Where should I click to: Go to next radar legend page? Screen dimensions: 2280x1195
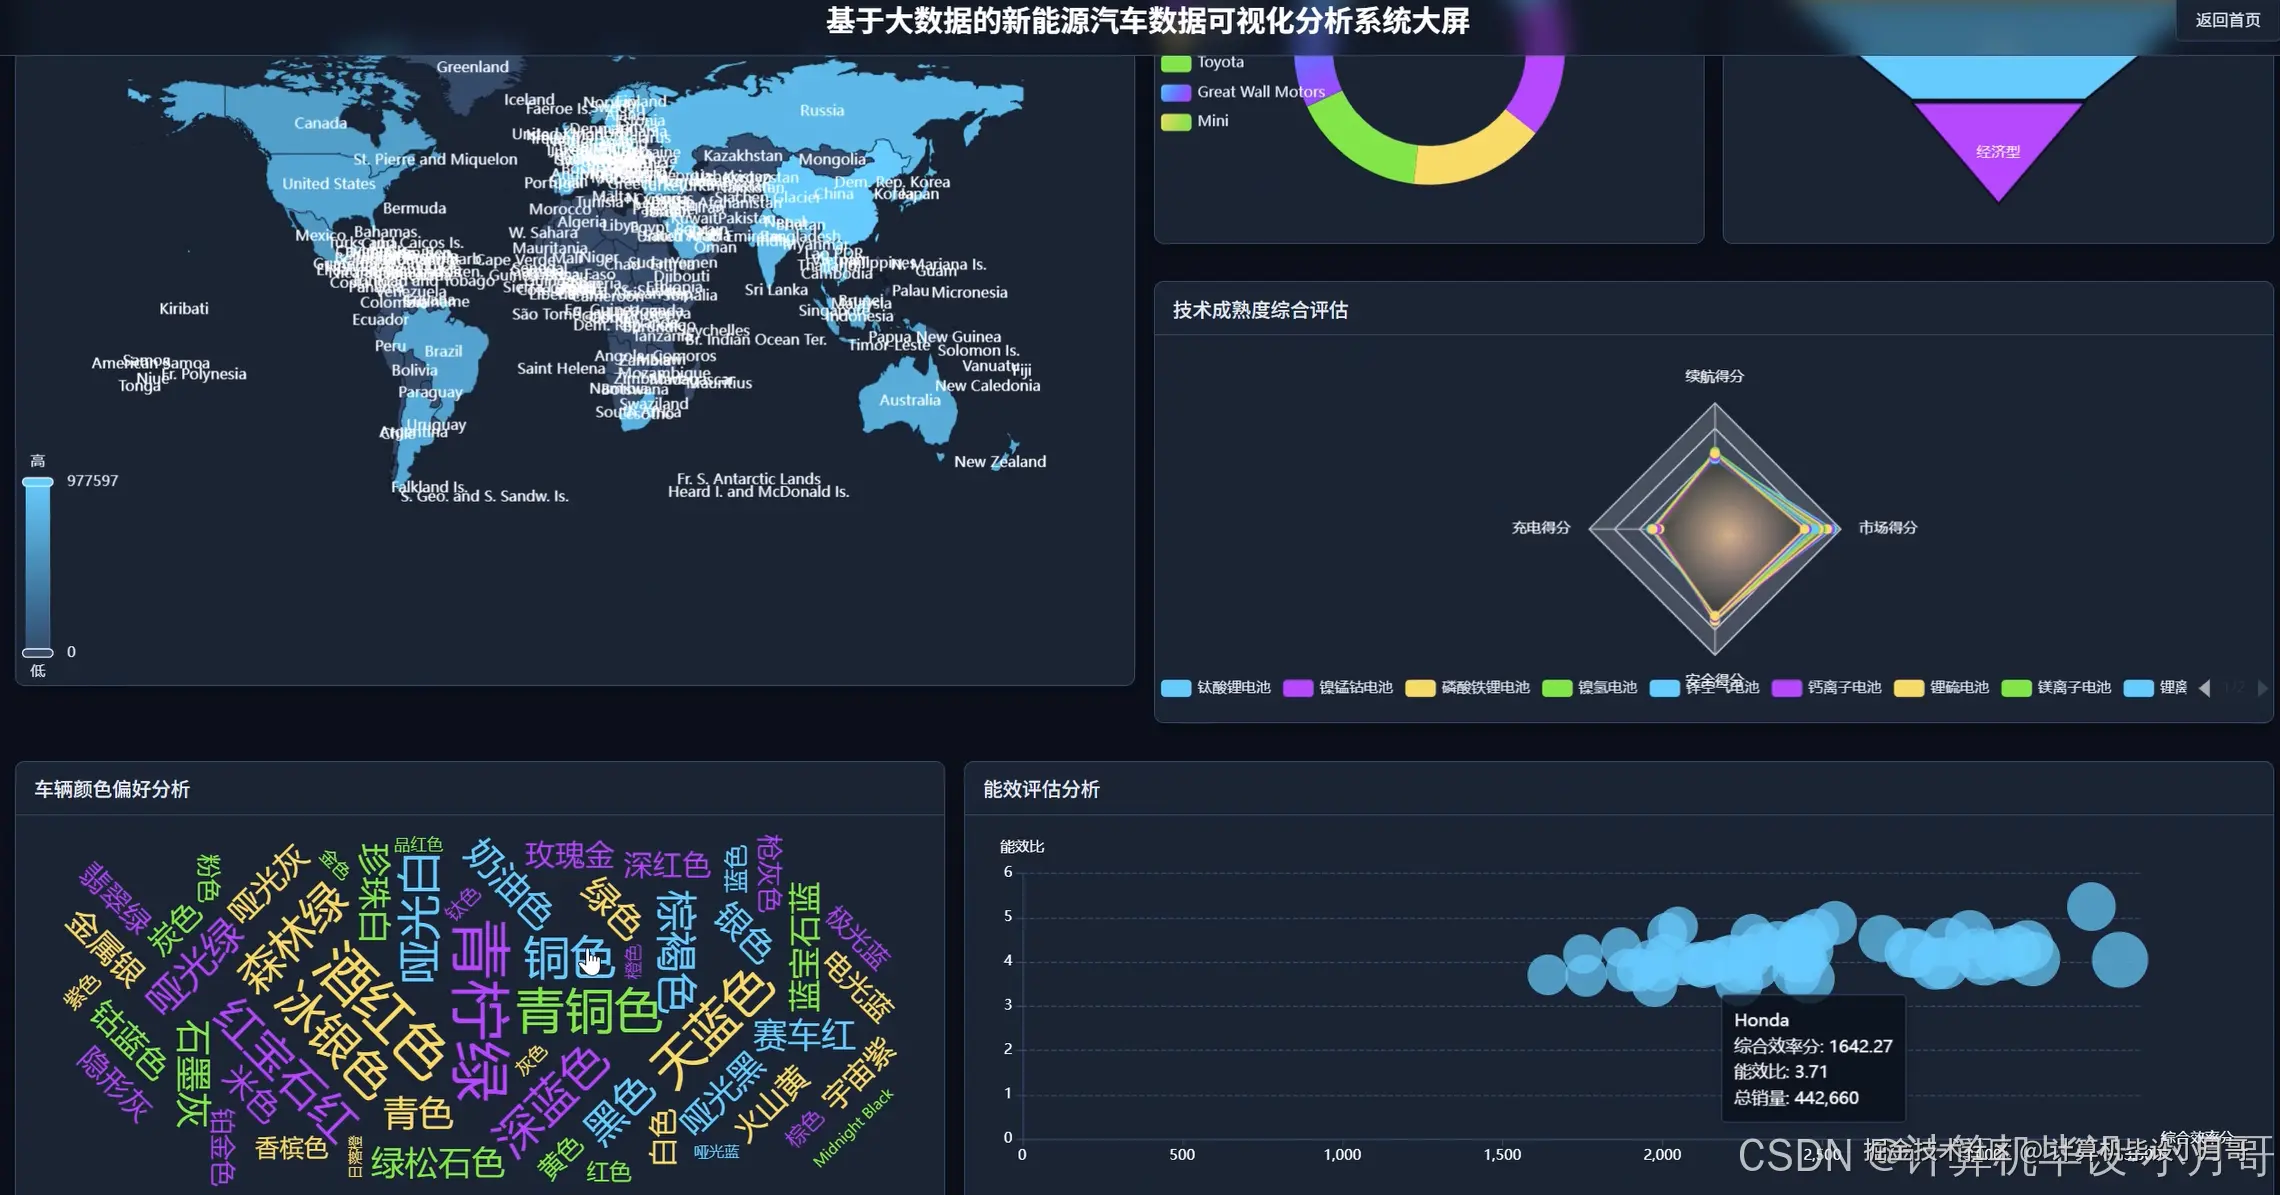click(x=2262, y=688)
